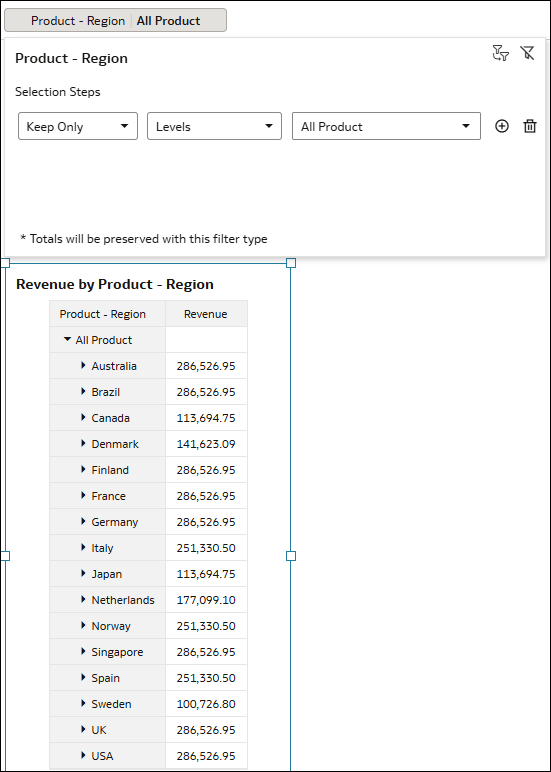The height and width of the screenshot is (772, 551).
Task: Click the Sweden revenue value 100,726.80
Action: click(206, 704)
